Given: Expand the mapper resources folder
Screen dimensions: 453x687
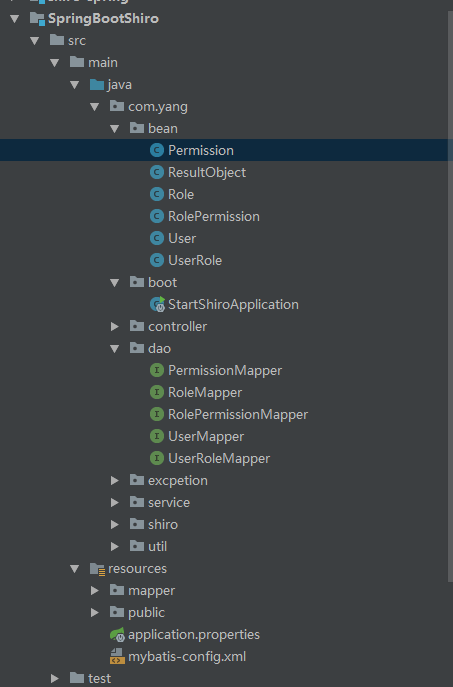Looking at the screenshot, I should [x=95, y=591].
